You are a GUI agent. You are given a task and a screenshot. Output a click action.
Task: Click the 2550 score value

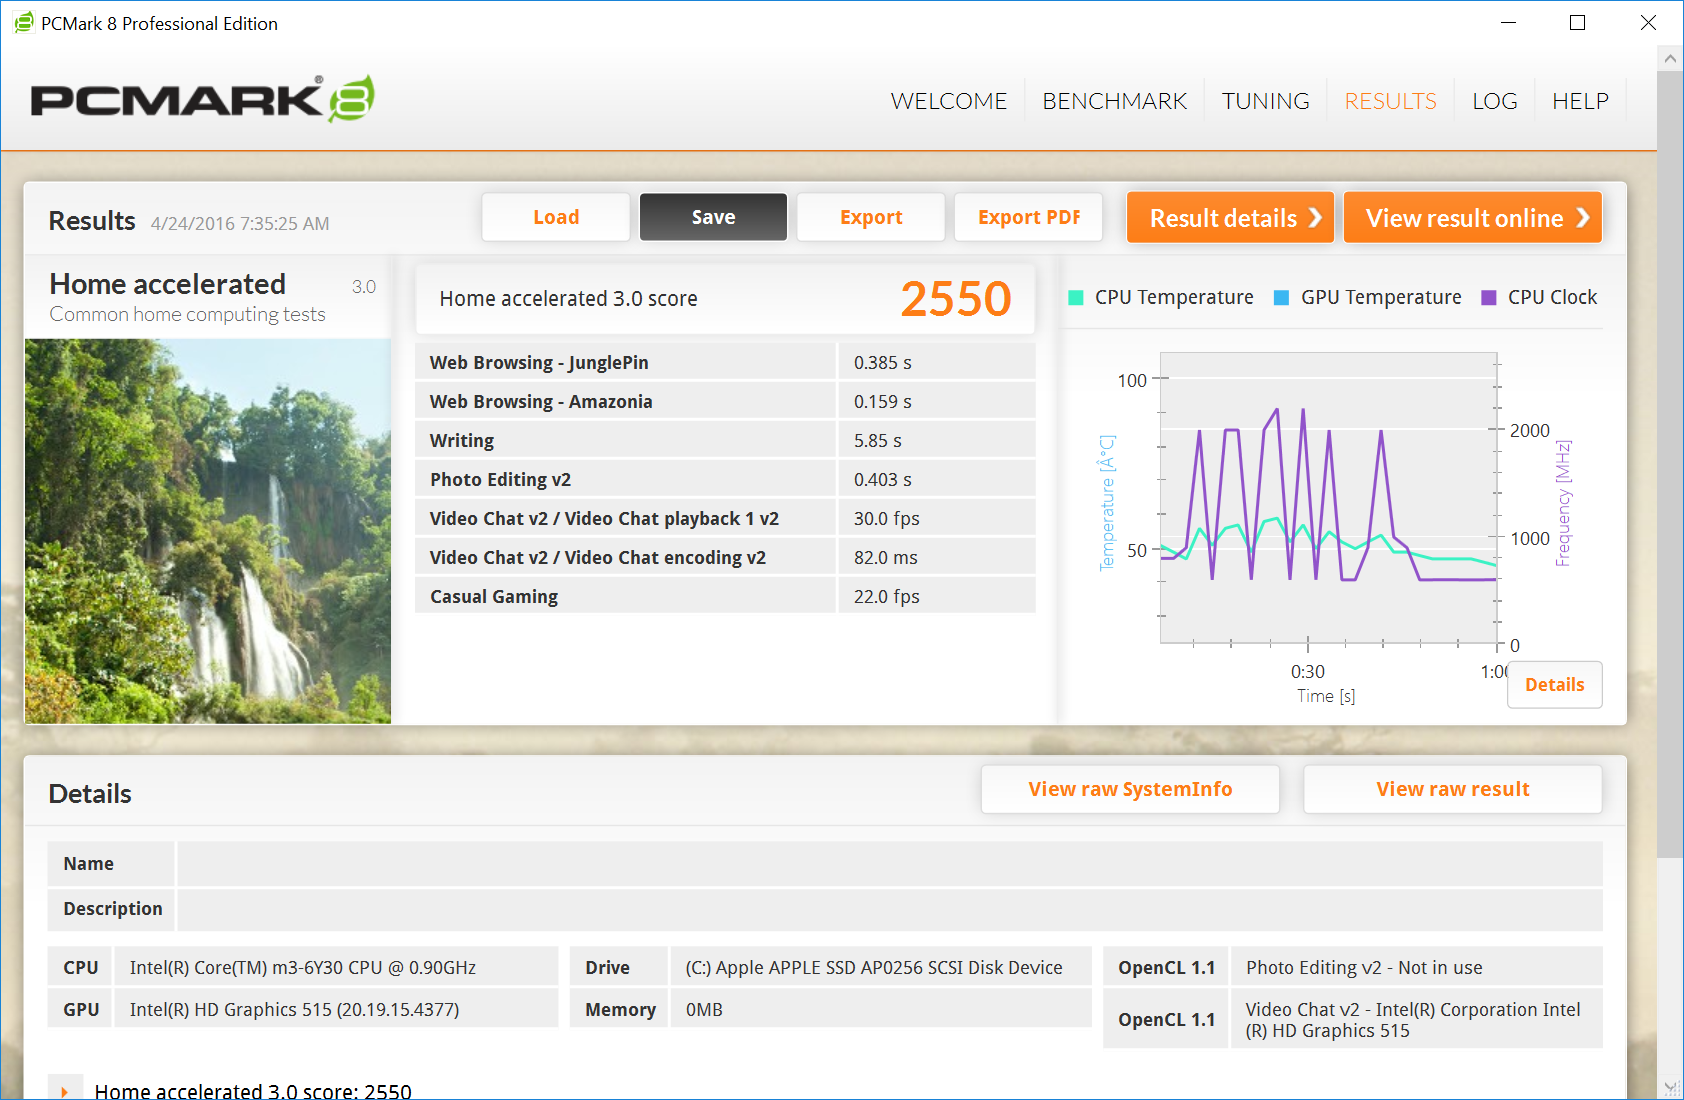coord(956,298)
